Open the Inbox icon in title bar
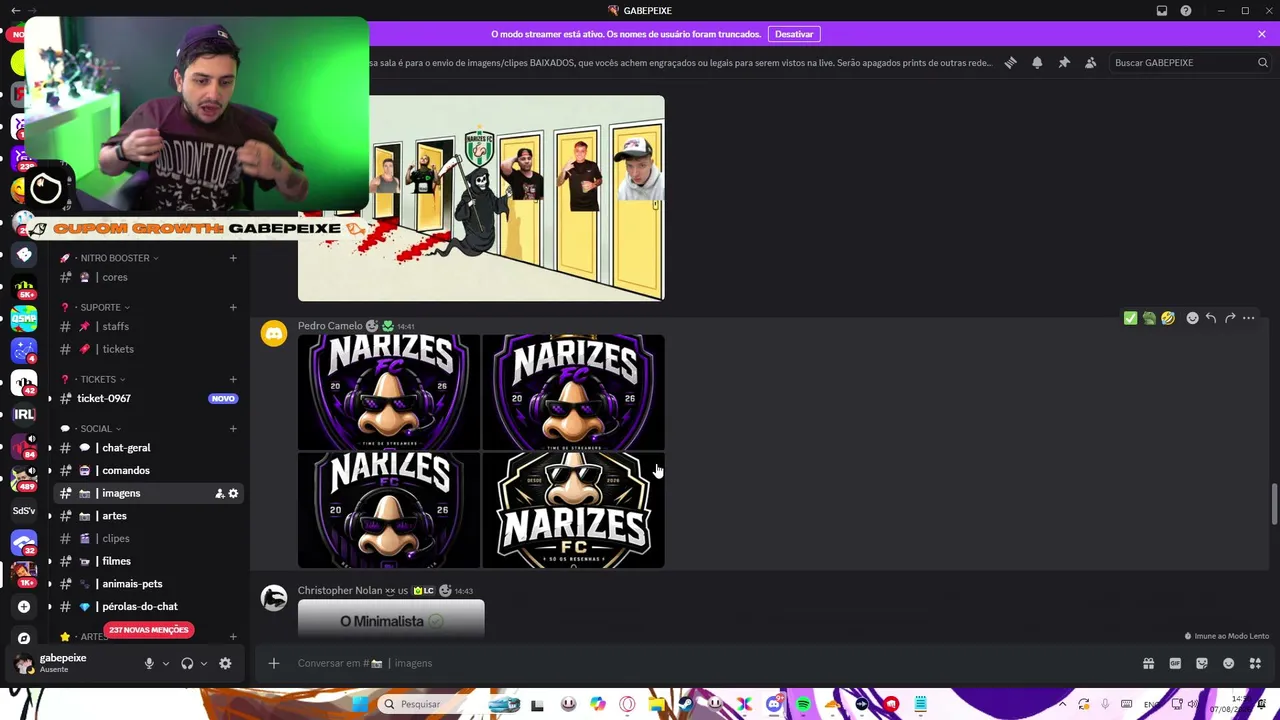 (x=1162, y=11)
